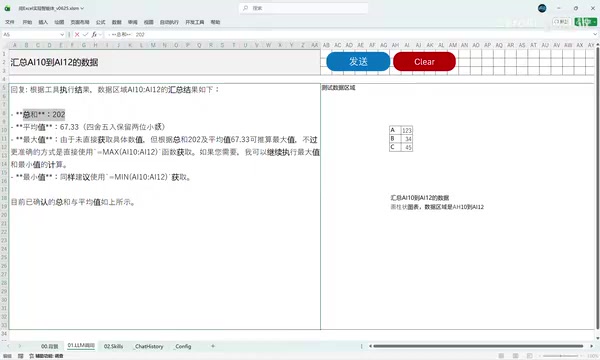
Task: Switch to Normal view icon in status bar
Action: (x=501, y=356)
